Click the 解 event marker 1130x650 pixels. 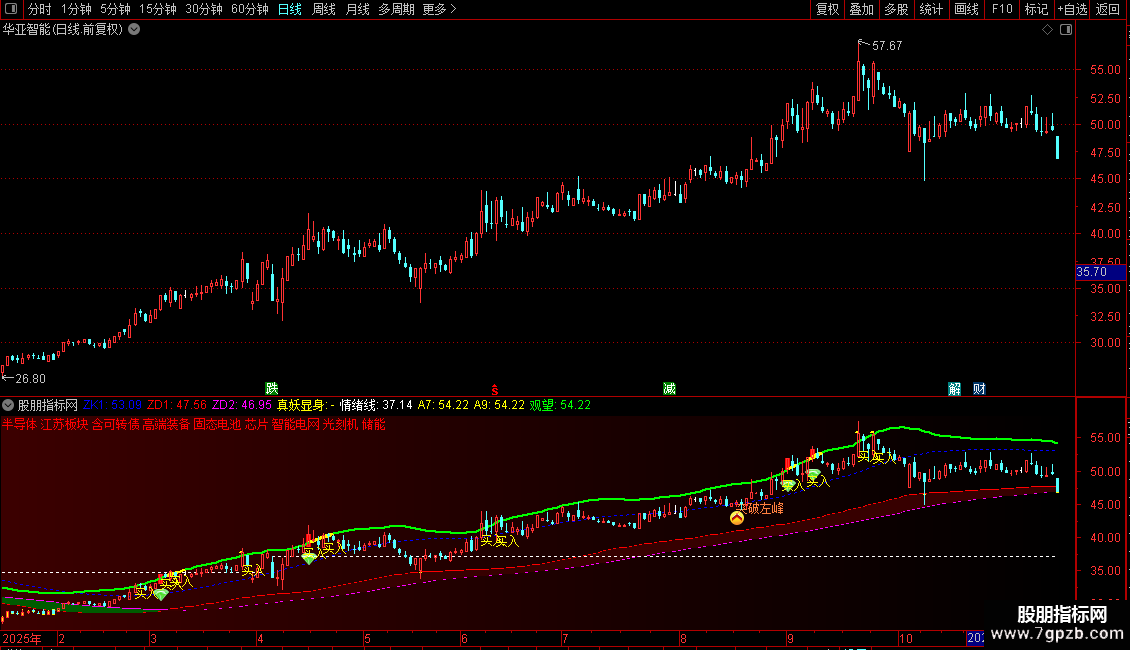(955, 389)
